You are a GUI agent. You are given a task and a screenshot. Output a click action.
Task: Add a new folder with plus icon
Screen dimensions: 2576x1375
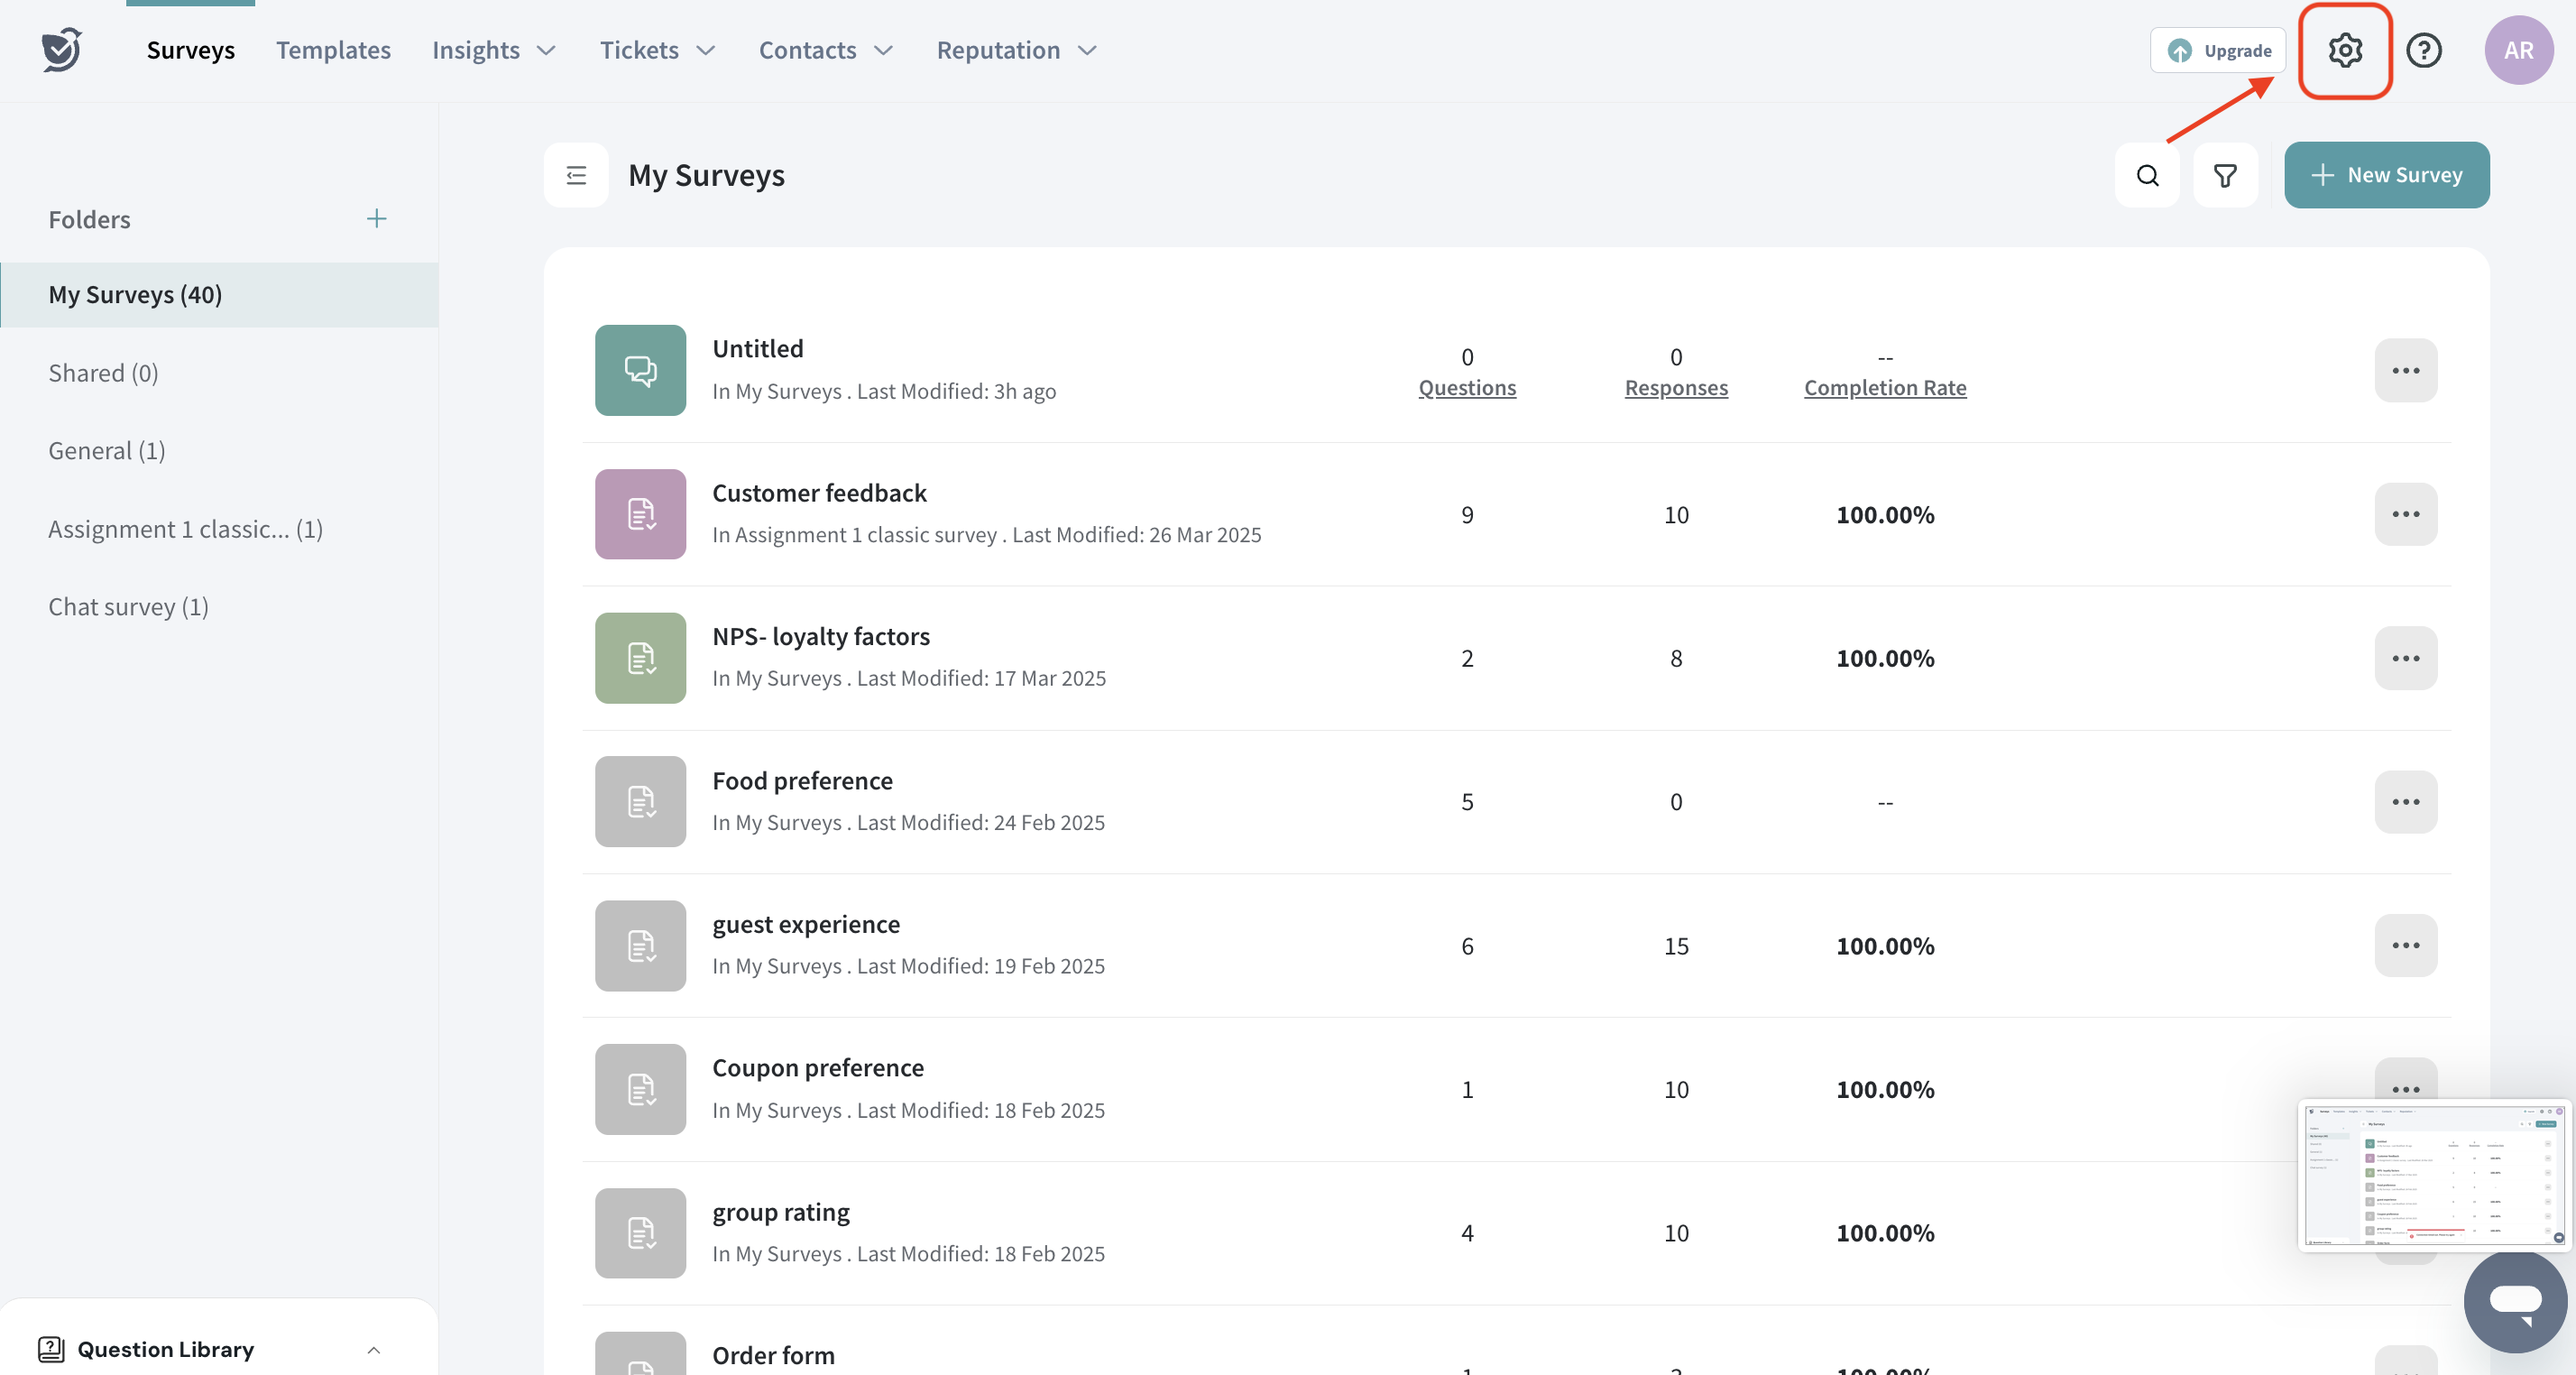(376, 219)
